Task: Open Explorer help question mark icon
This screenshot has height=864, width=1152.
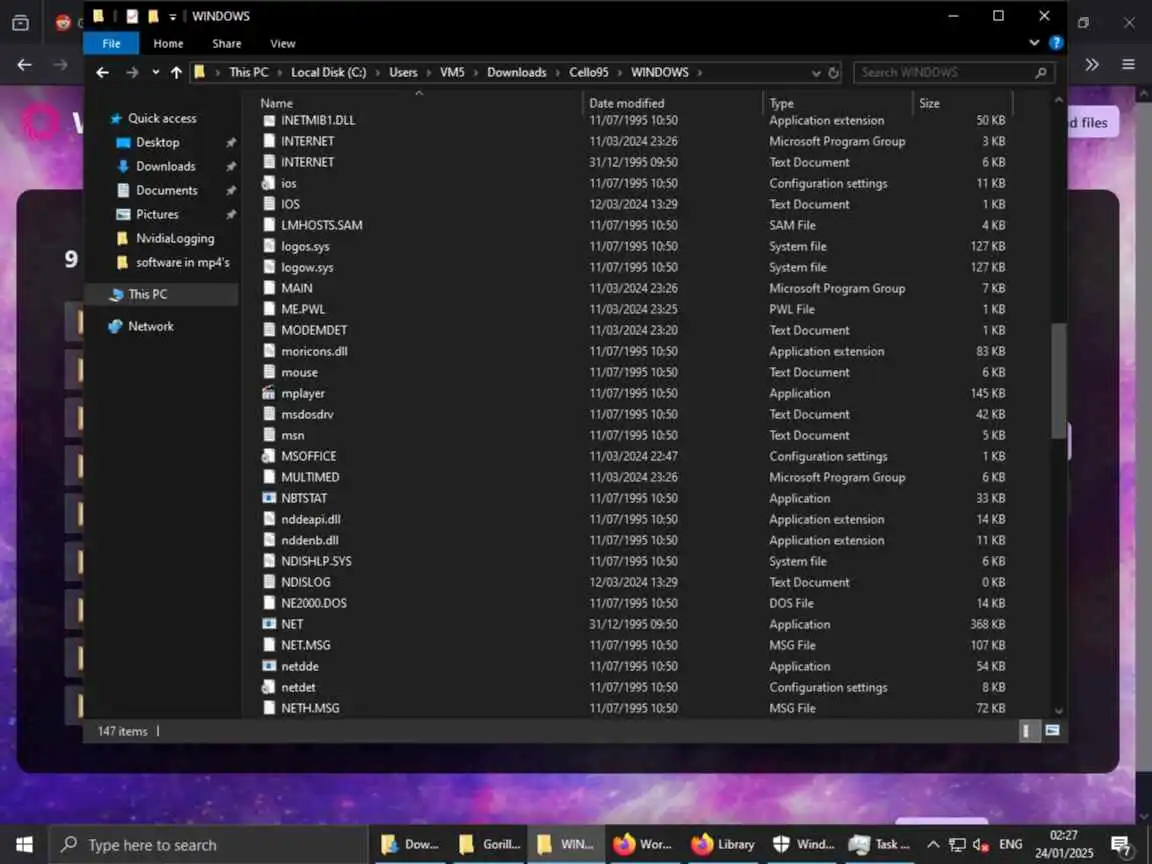Action: [x=1056, y=43]
